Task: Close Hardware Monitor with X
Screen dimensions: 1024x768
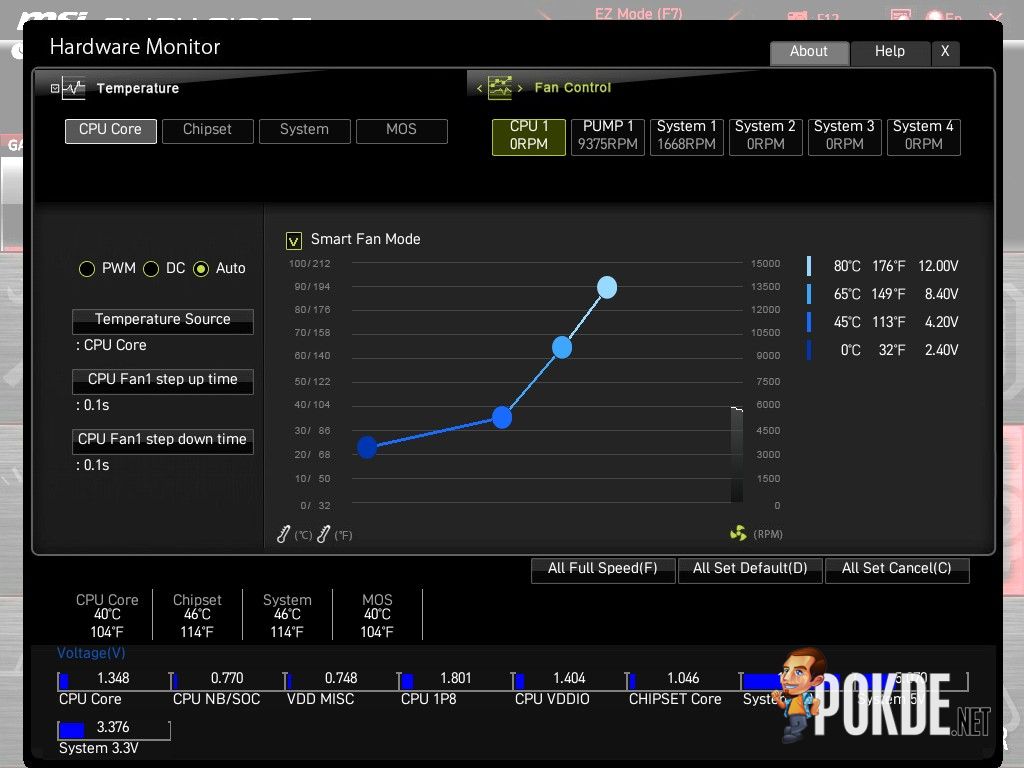Action: [x=945, y=52]
